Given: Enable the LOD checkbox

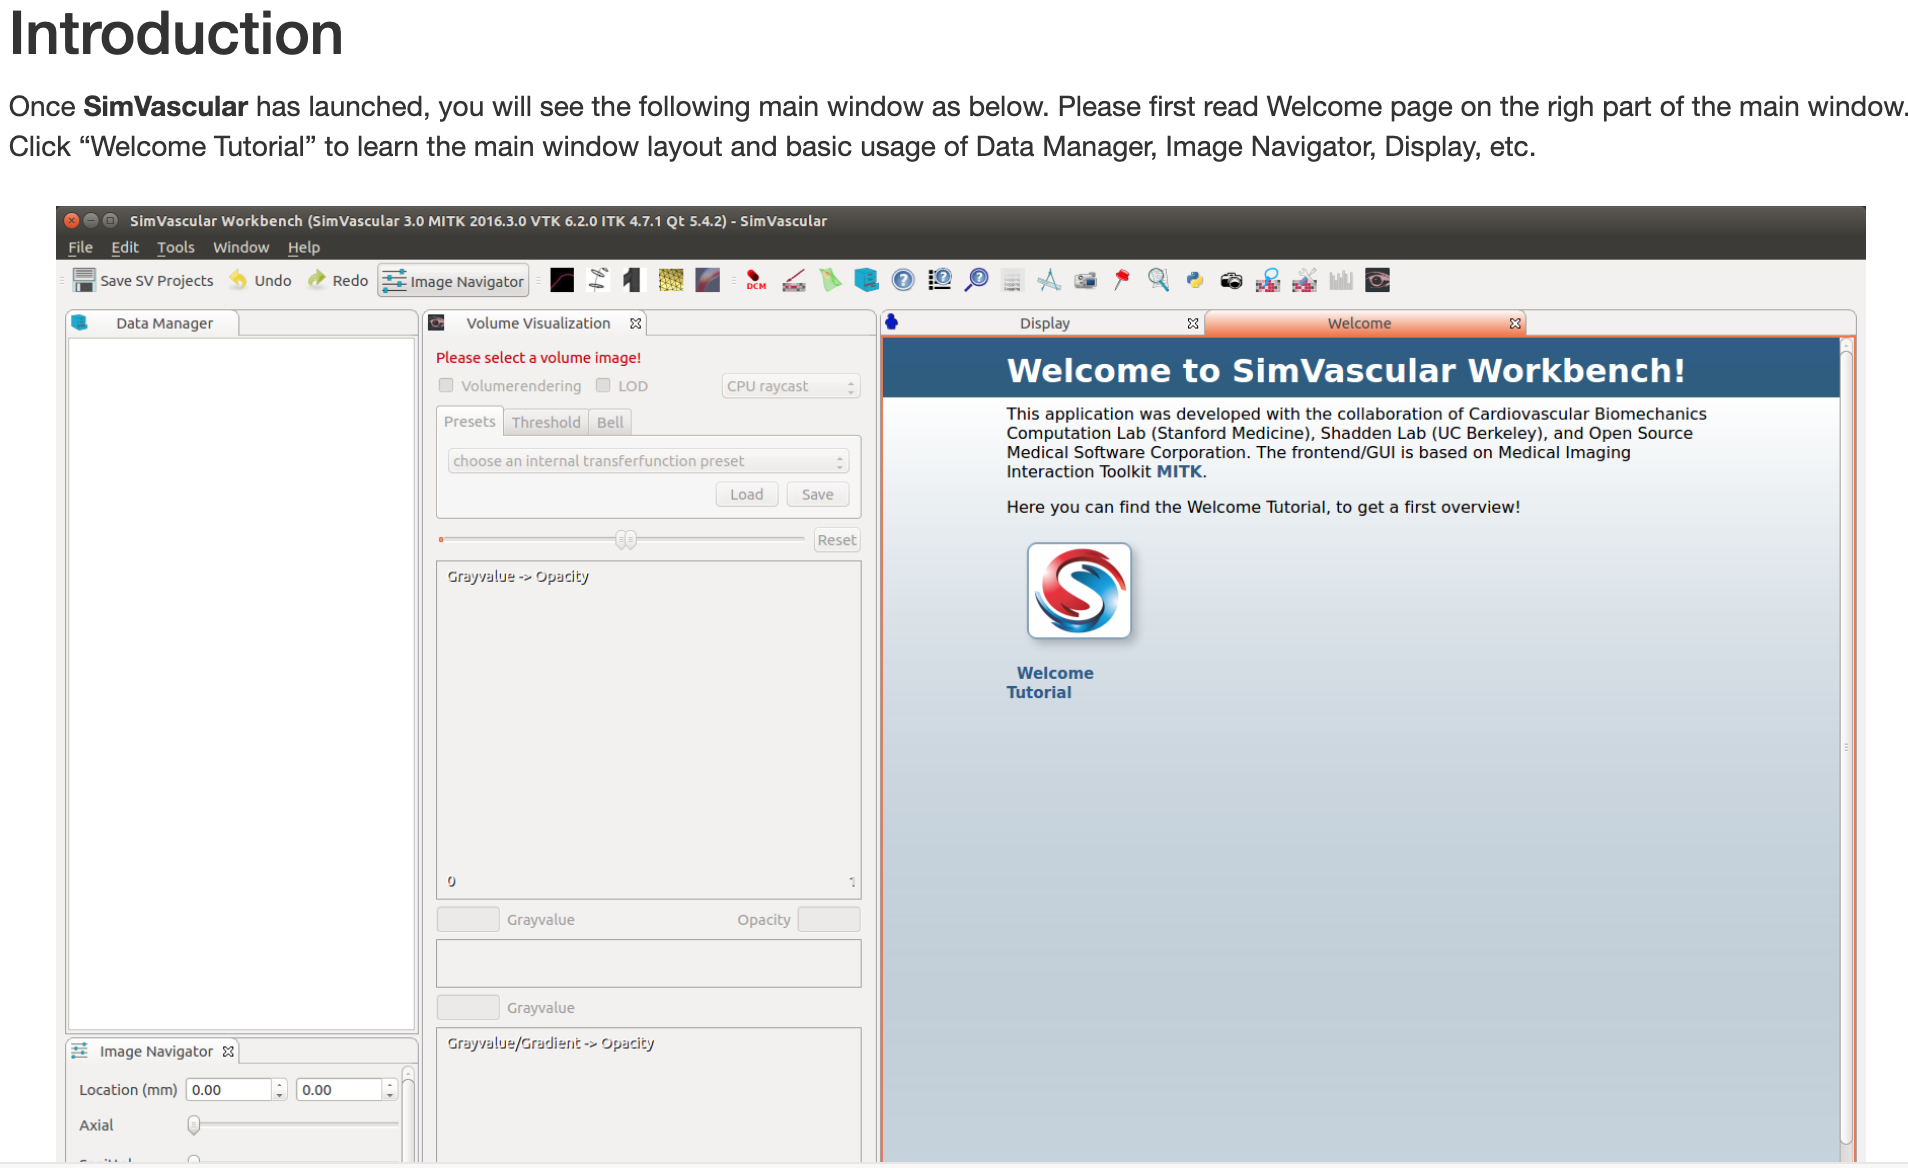Looking at the screenshot, I should (x=603, y=385).
